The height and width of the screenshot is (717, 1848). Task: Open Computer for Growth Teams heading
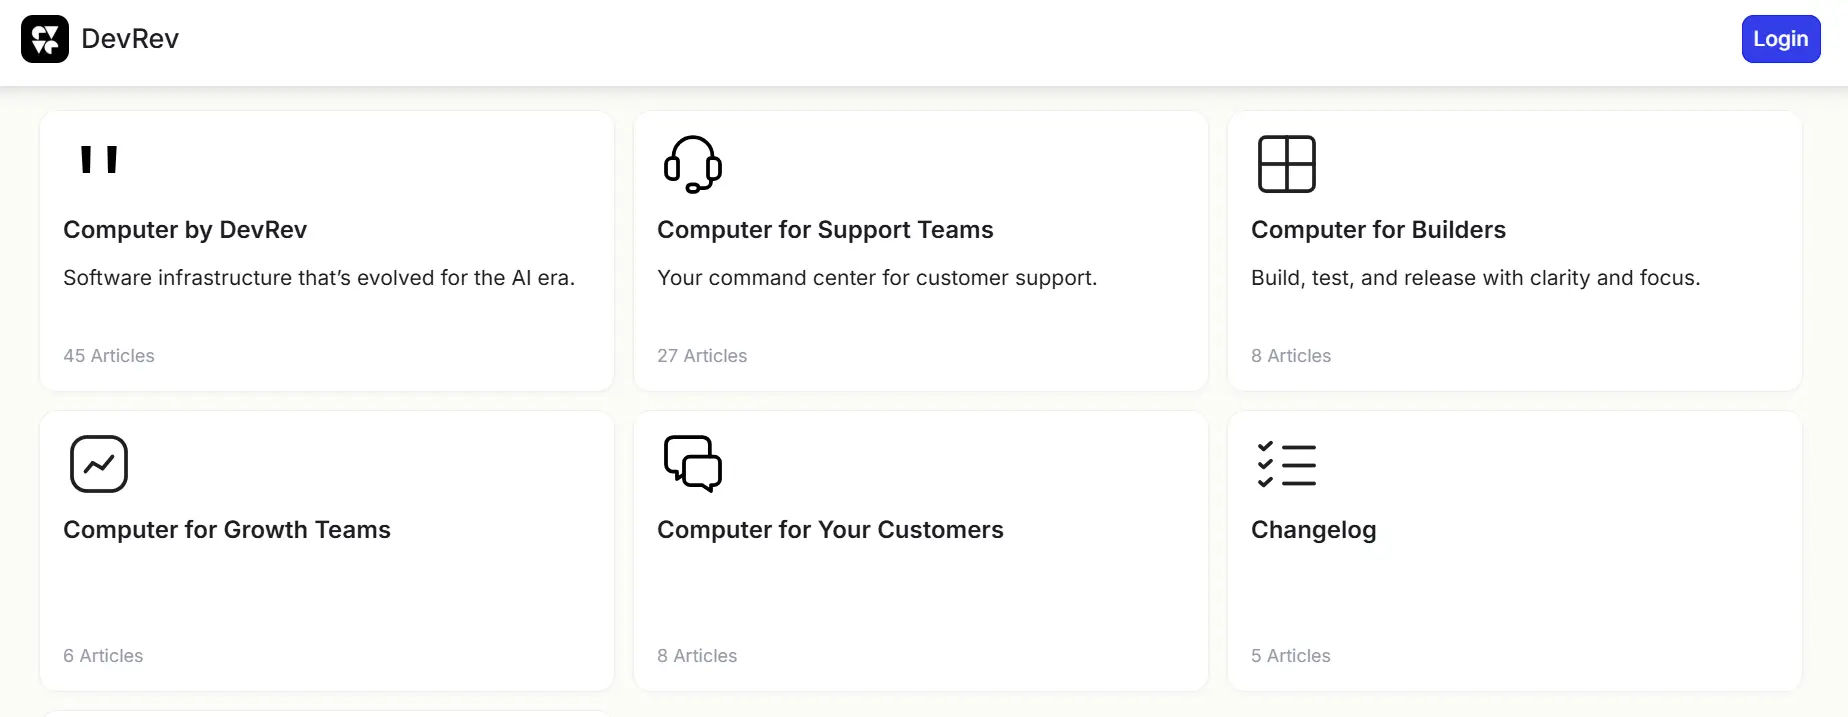(227, 530)
